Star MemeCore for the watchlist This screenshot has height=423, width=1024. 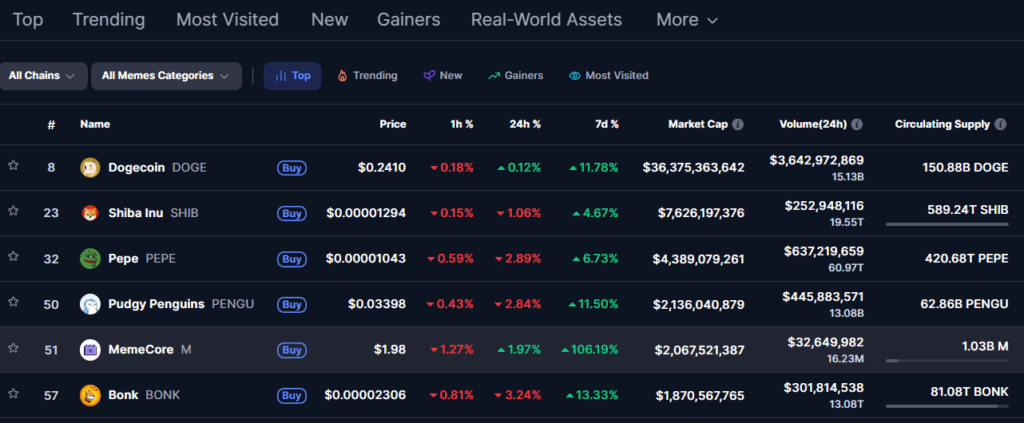(13, 348)
